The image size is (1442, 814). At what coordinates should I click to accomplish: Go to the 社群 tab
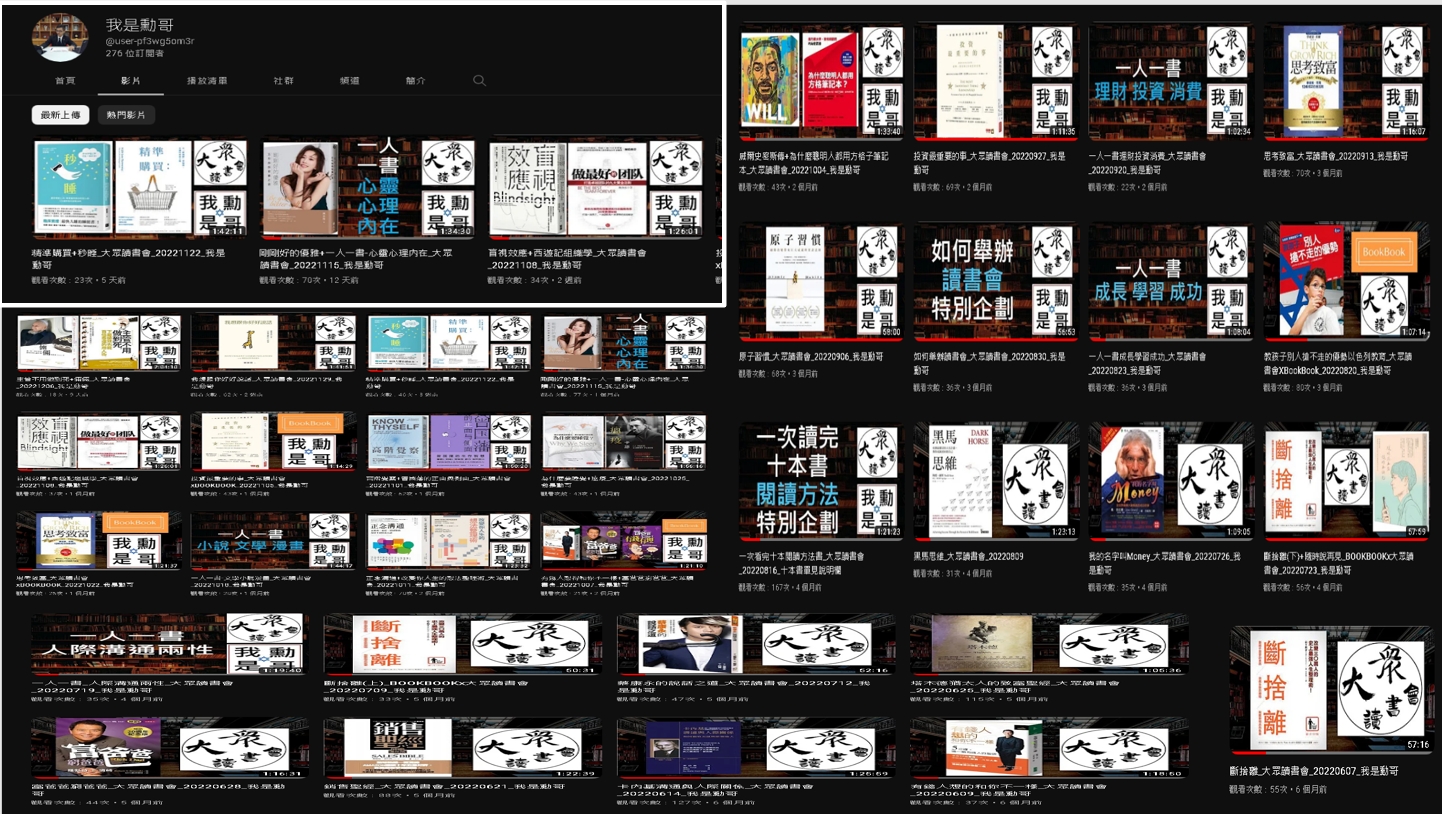tap(284, 81)
